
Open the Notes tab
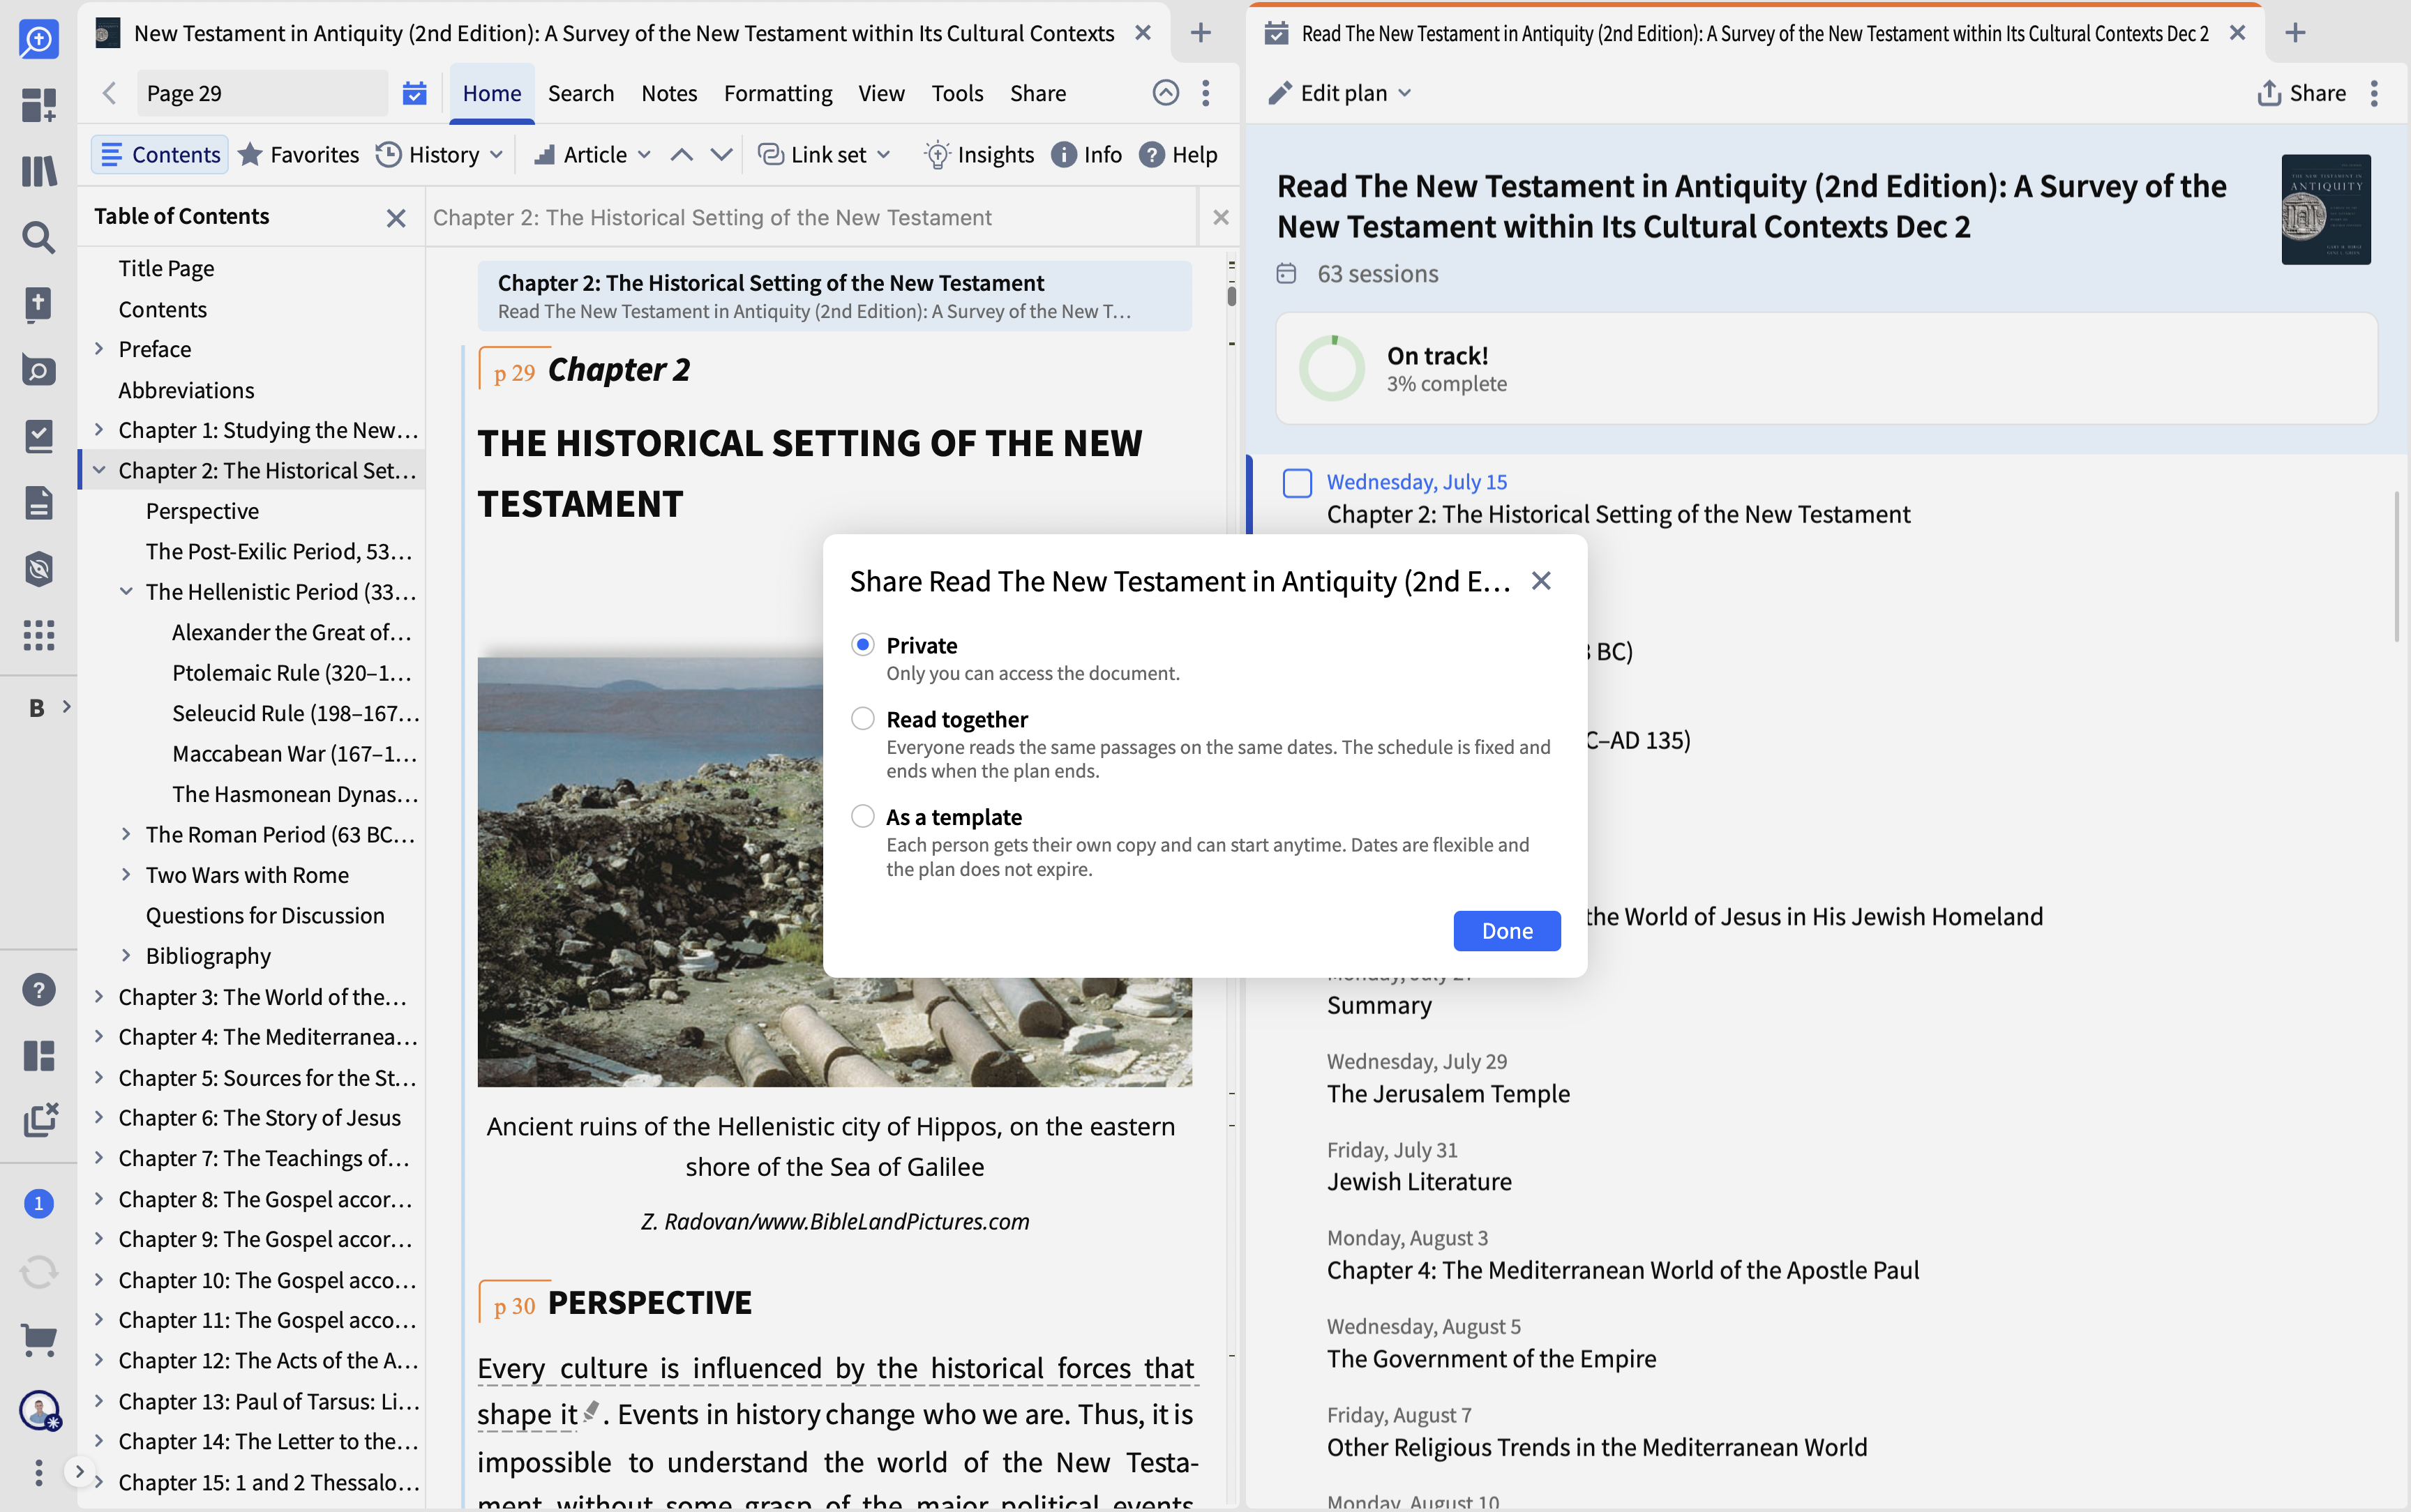click(x=669, y=93)
